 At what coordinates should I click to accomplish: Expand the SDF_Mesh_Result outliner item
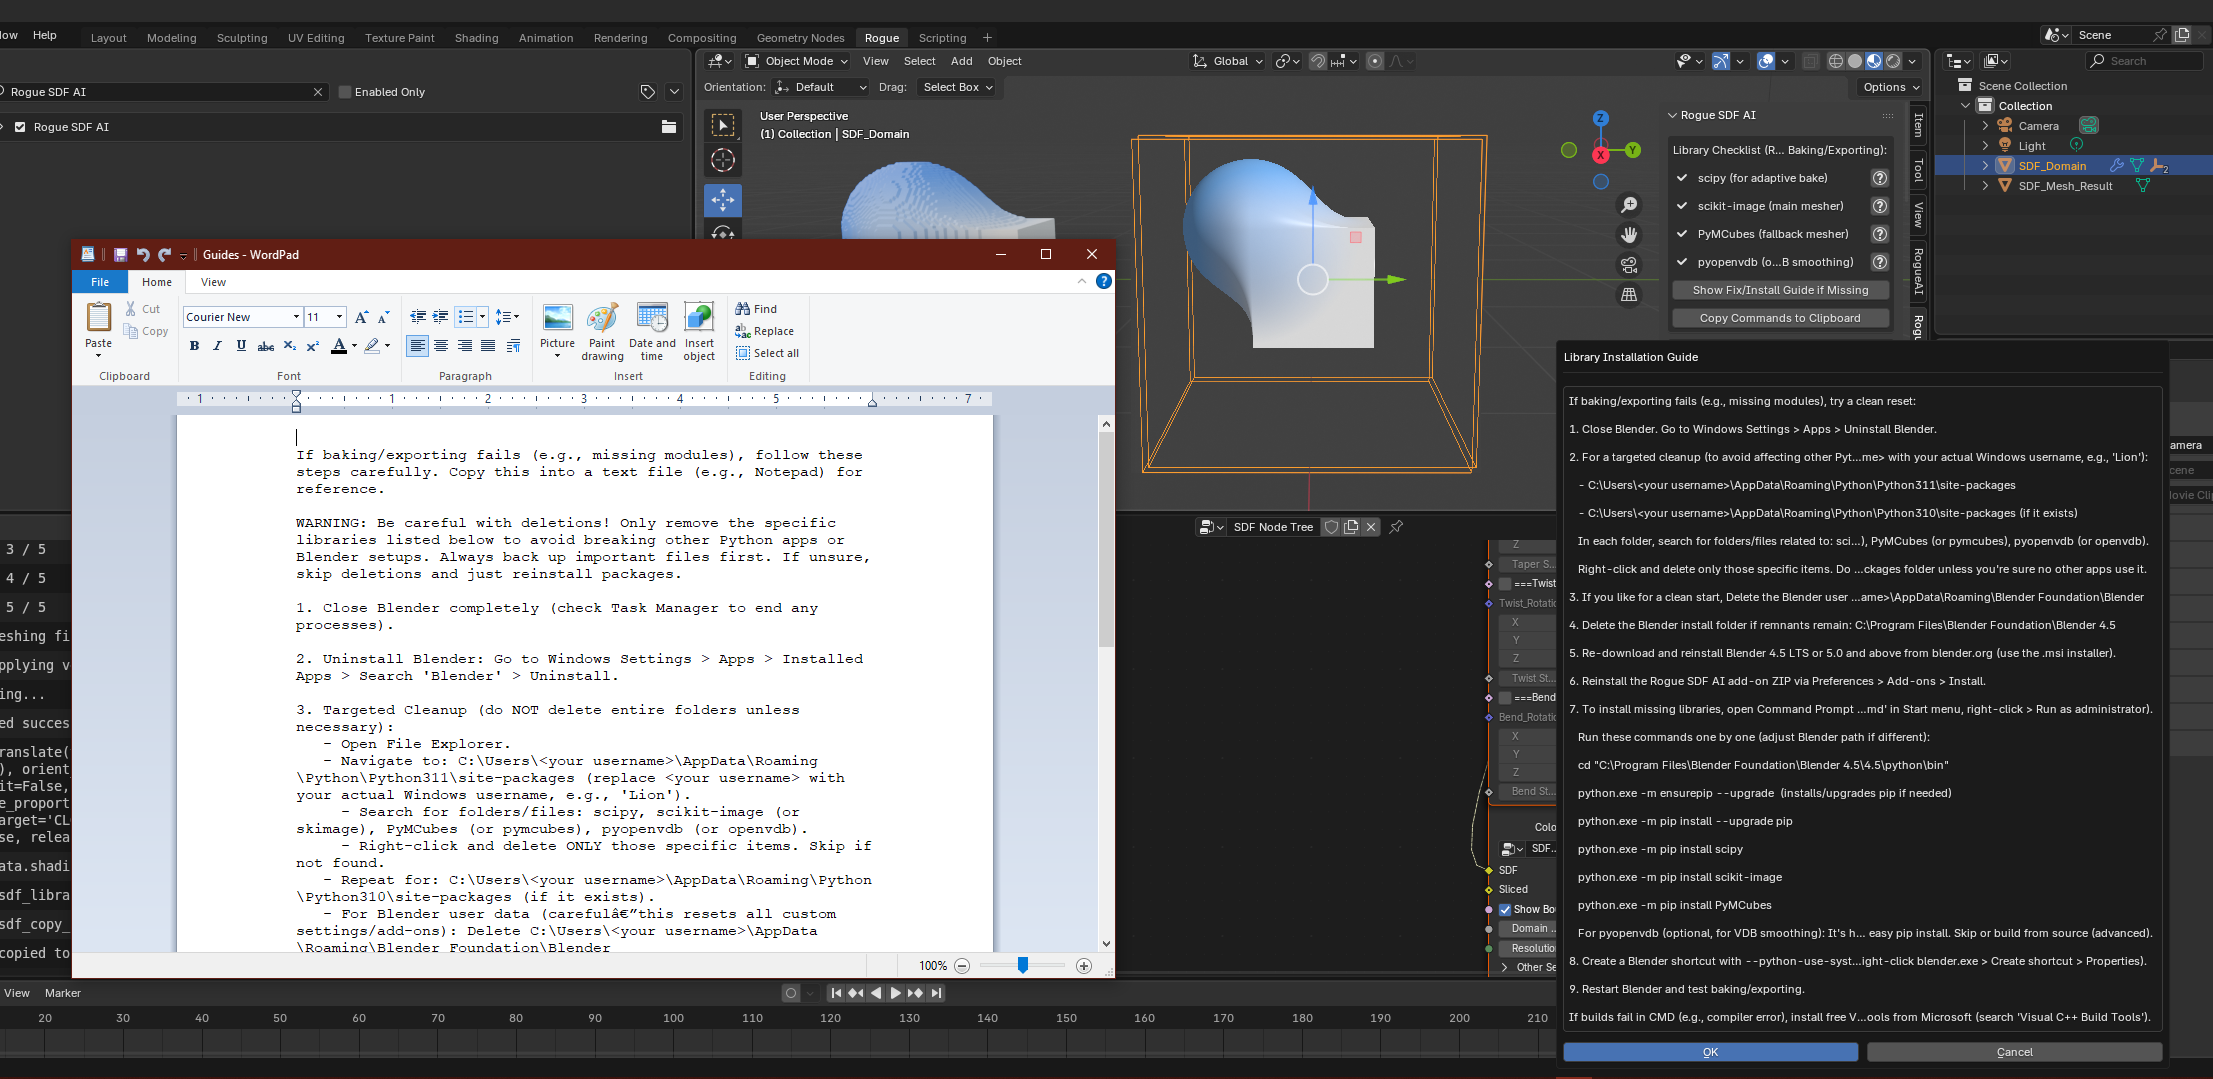point(1985,186)
